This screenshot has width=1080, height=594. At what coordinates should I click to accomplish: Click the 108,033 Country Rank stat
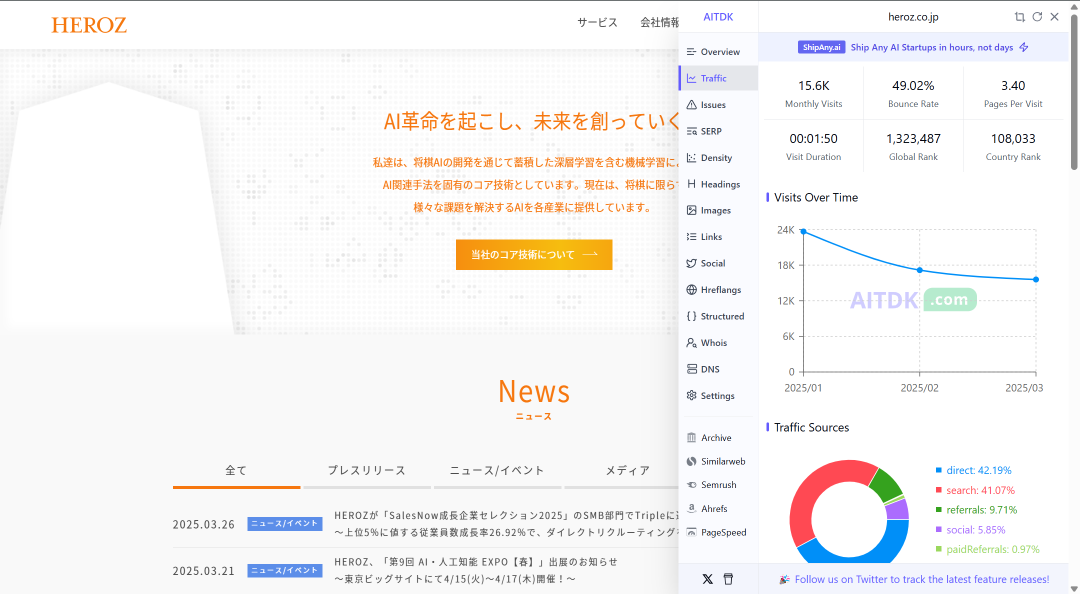click(x=1013, y=147)
